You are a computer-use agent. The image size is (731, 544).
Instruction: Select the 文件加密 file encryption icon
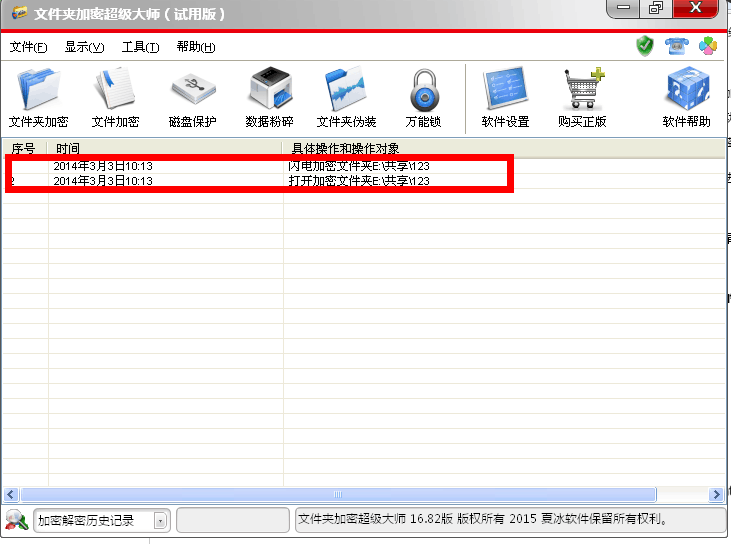(115, 98)
